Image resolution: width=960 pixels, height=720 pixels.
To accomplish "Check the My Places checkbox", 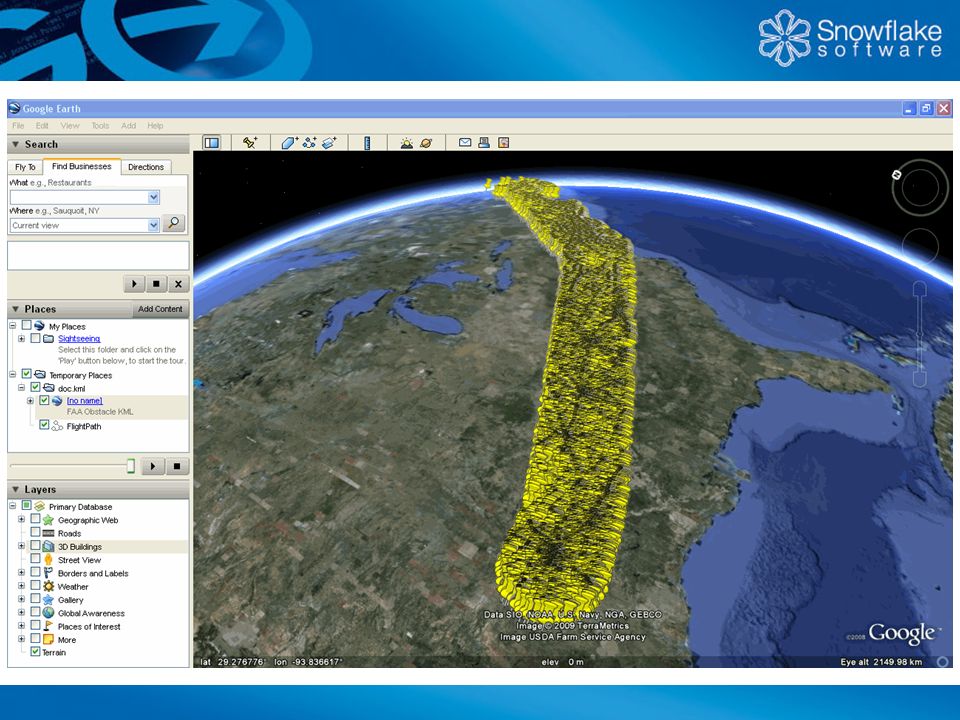I will click(x=26, y=325).
